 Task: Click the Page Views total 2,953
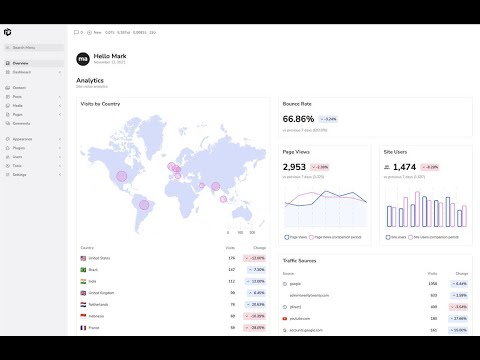click(x=294, y=167)
